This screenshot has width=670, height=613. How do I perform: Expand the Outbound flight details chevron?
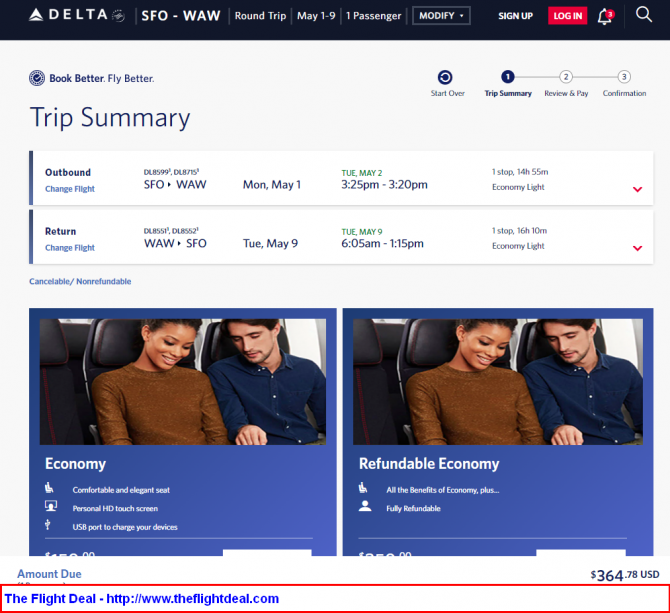(637, 189)
